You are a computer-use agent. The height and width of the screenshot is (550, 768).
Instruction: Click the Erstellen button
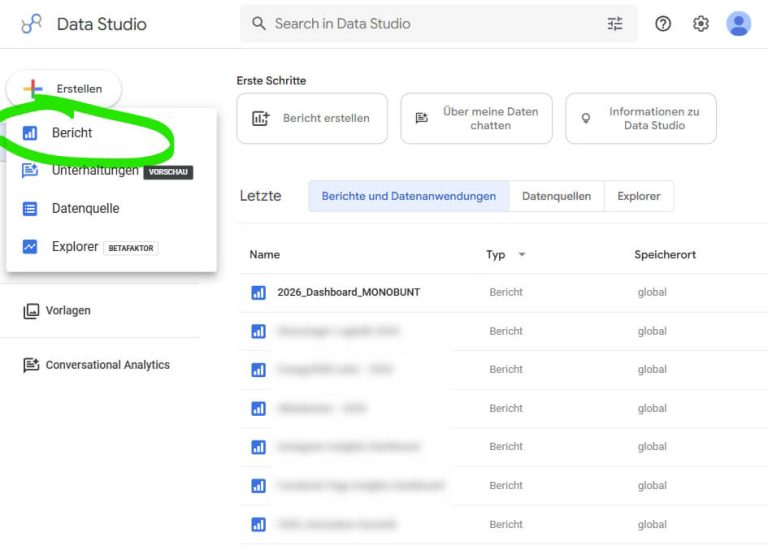tap(64, 89)
